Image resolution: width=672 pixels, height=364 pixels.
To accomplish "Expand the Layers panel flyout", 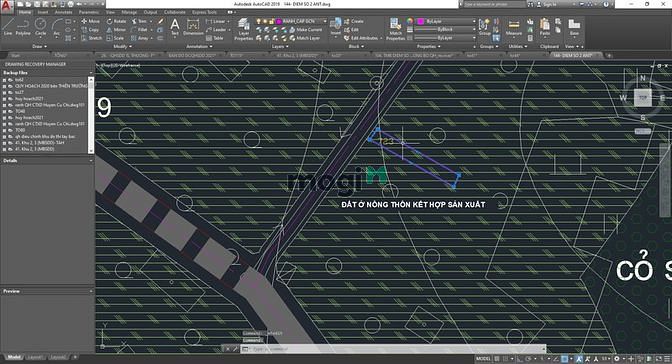I will (x=280, y=46).
